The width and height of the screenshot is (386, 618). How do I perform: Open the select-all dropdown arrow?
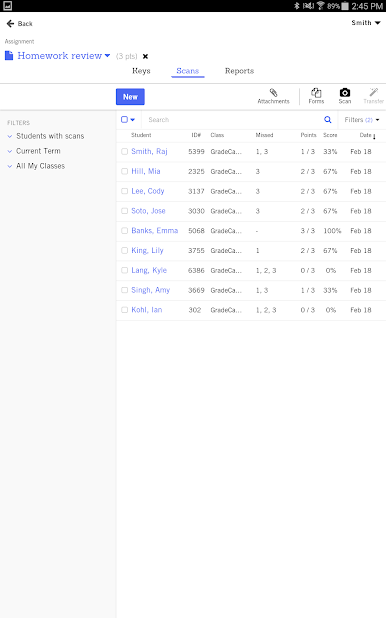[133, 120]
